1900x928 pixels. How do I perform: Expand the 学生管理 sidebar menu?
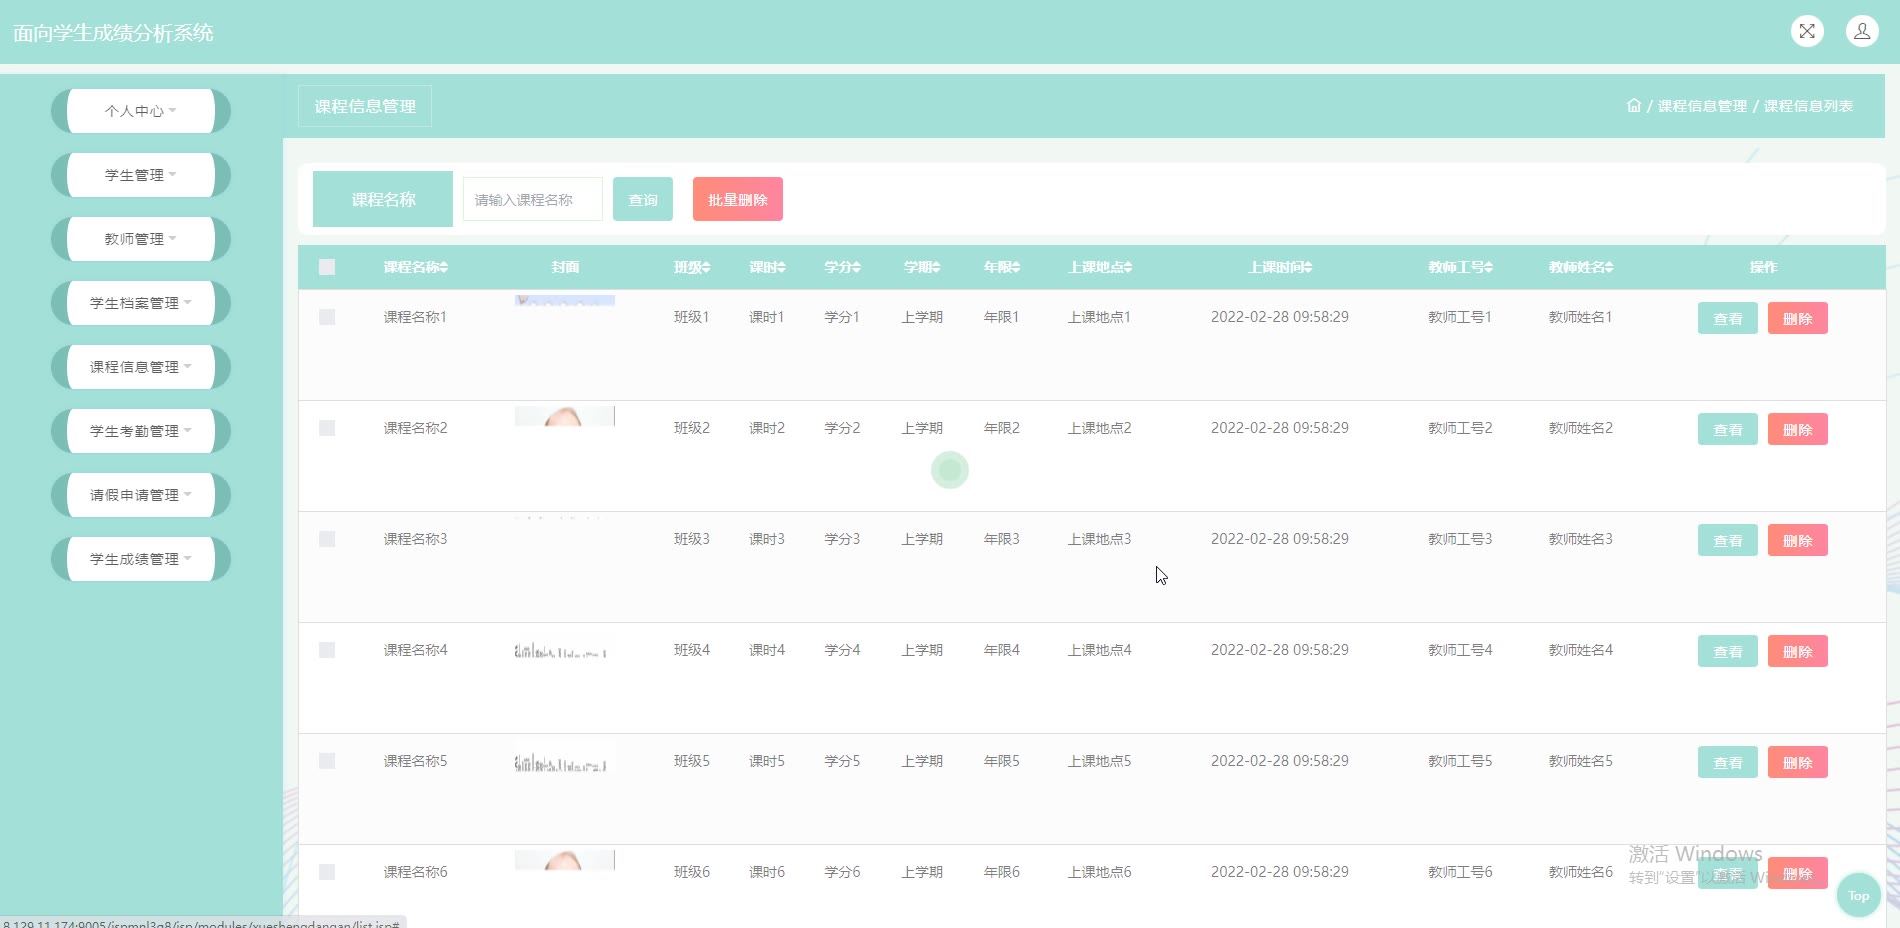(140, 175)
